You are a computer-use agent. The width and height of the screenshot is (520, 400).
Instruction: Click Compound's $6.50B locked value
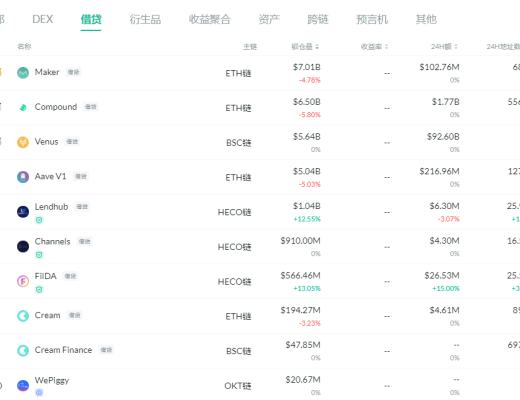(x=307, y=102)
